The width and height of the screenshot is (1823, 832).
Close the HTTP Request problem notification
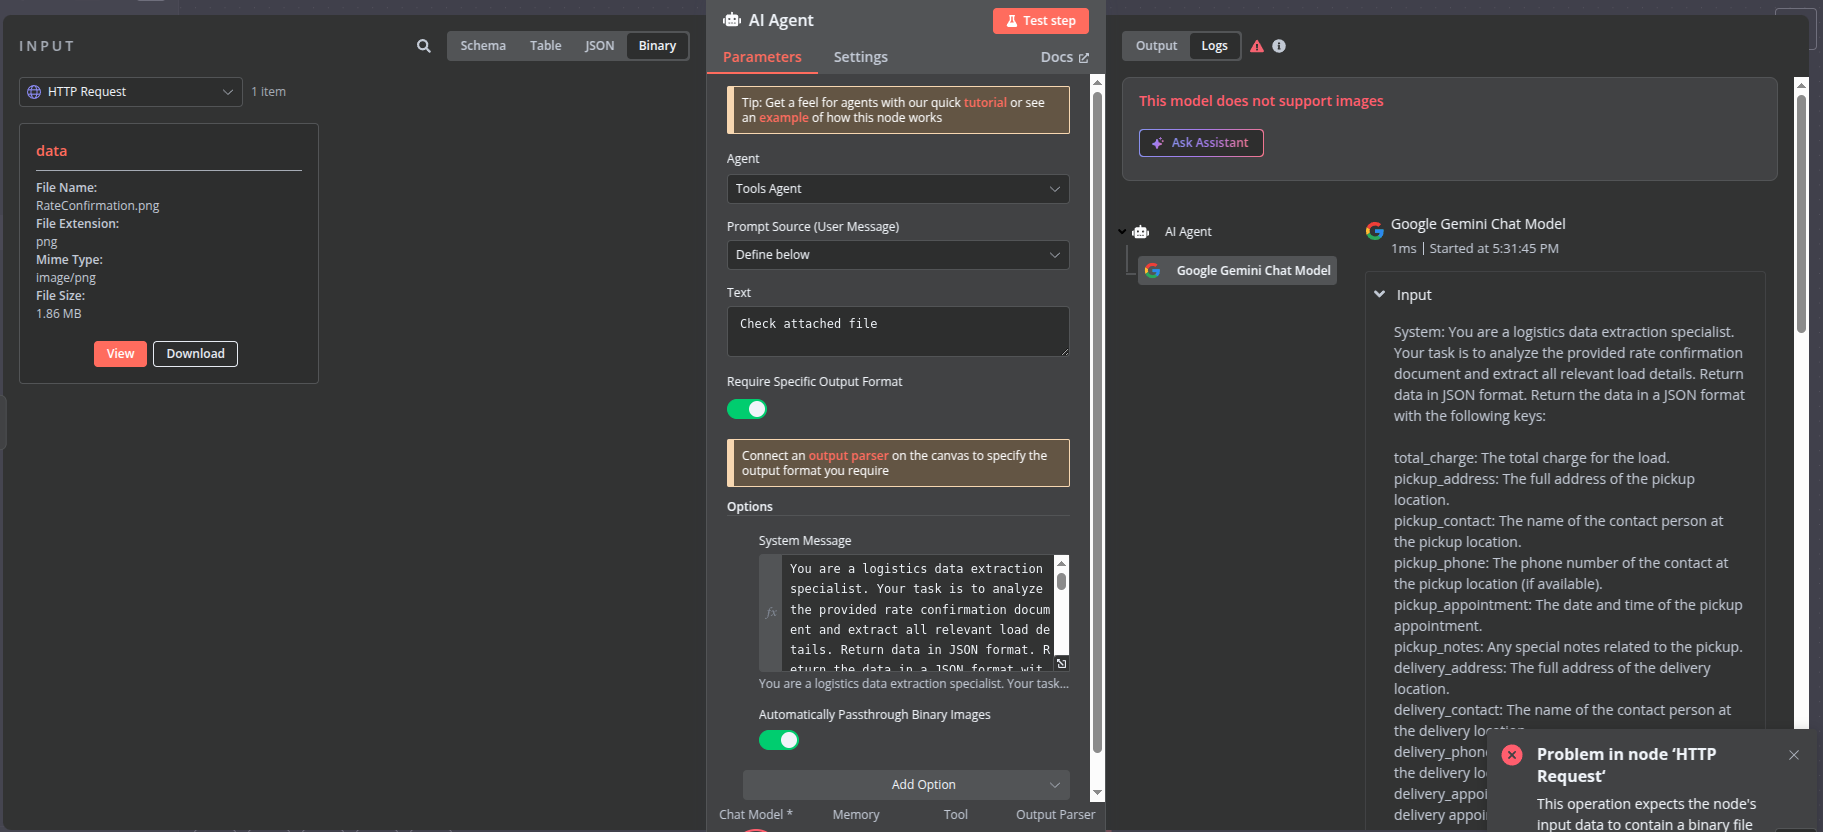(x=1794, y=755)
